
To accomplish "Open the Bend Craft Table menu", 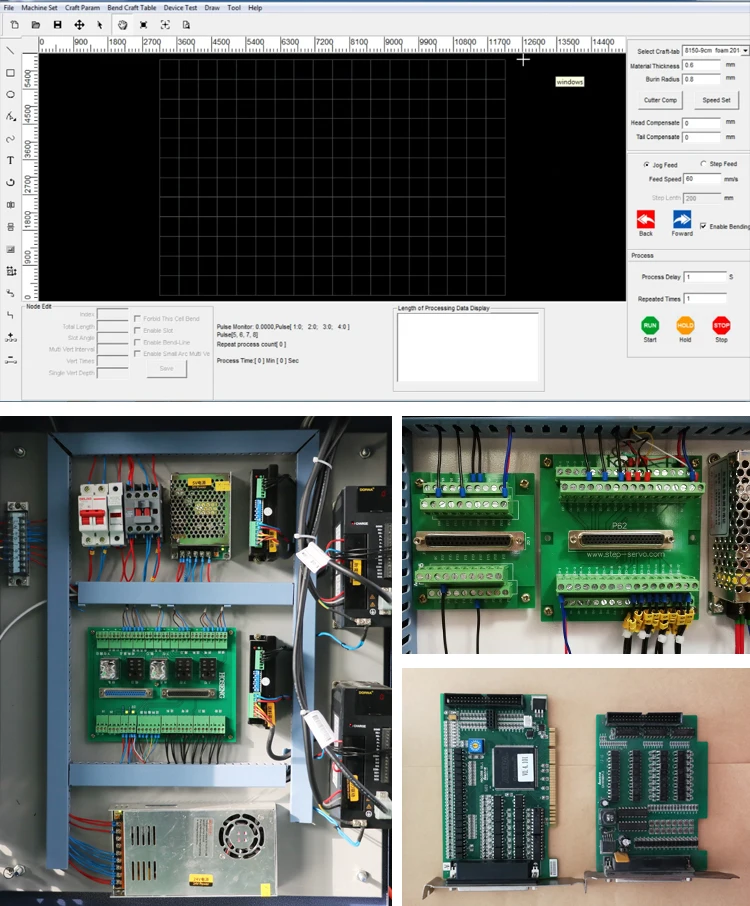I will coord(134,7).
